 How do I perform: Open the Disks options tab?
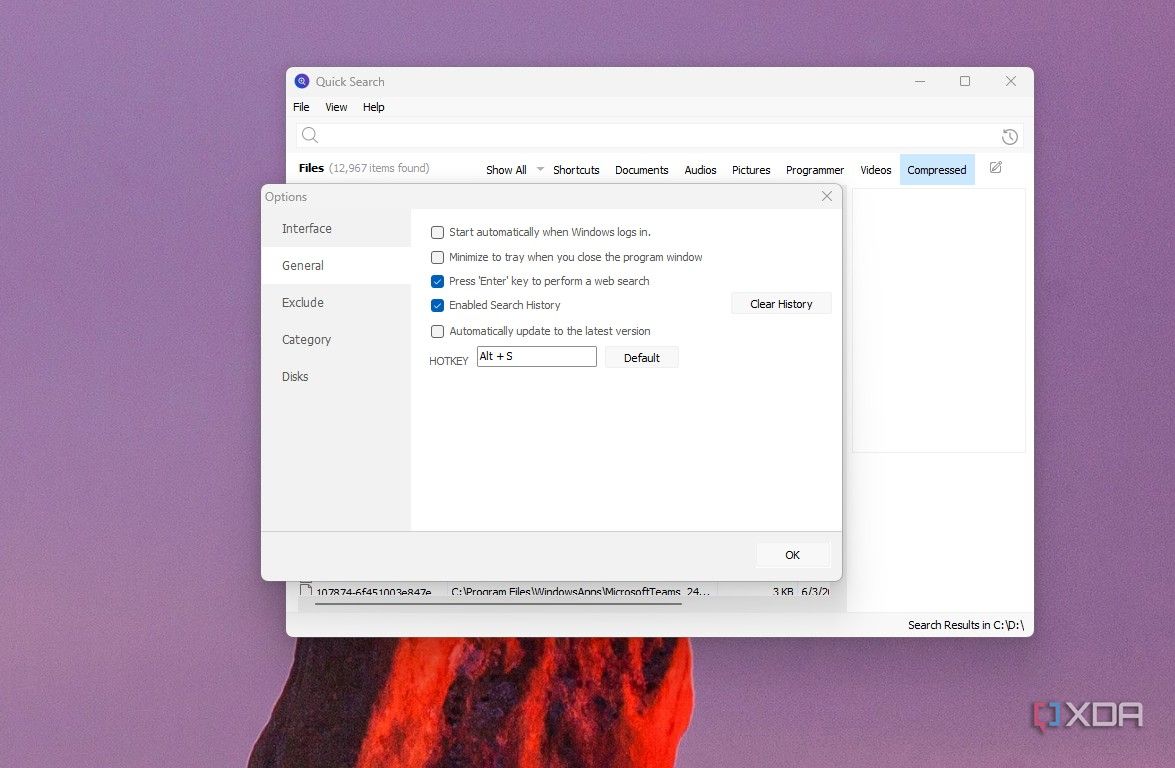(x=336, y=376)
